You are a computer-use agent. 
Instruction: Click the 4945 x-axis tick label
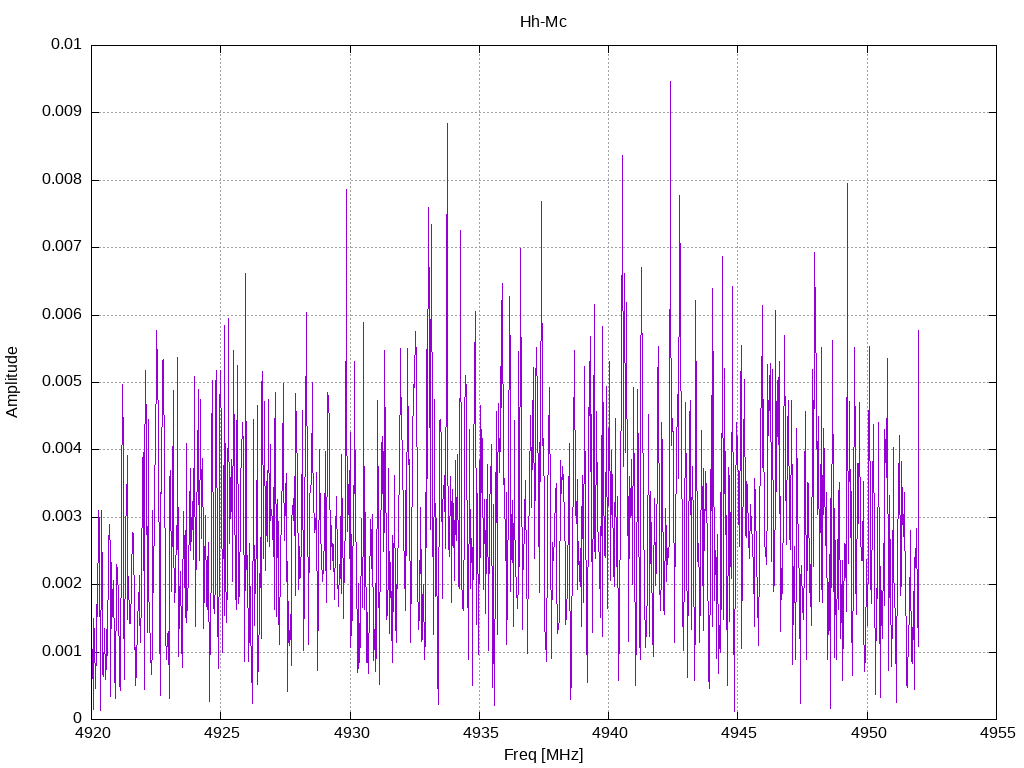point(739,733)
